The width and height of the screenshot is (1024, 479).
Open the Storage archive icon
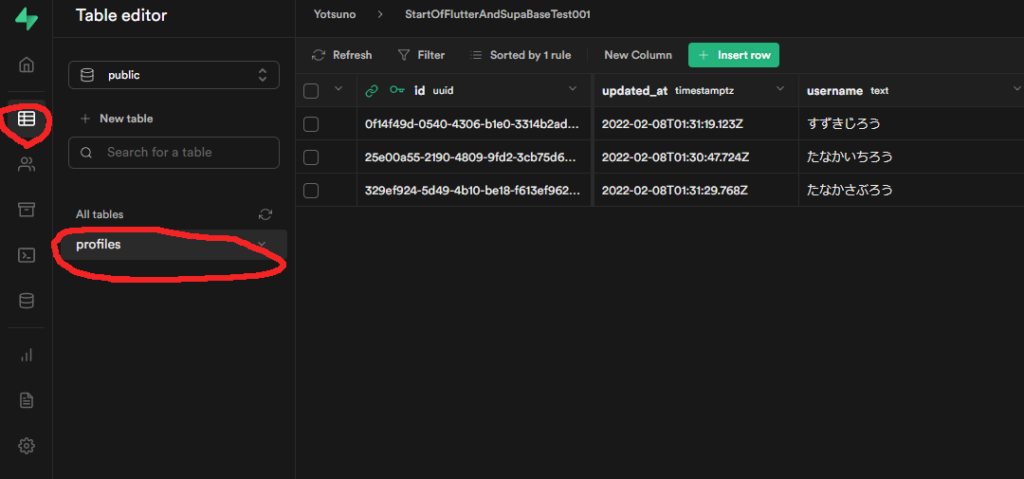(x=26, y=209)
